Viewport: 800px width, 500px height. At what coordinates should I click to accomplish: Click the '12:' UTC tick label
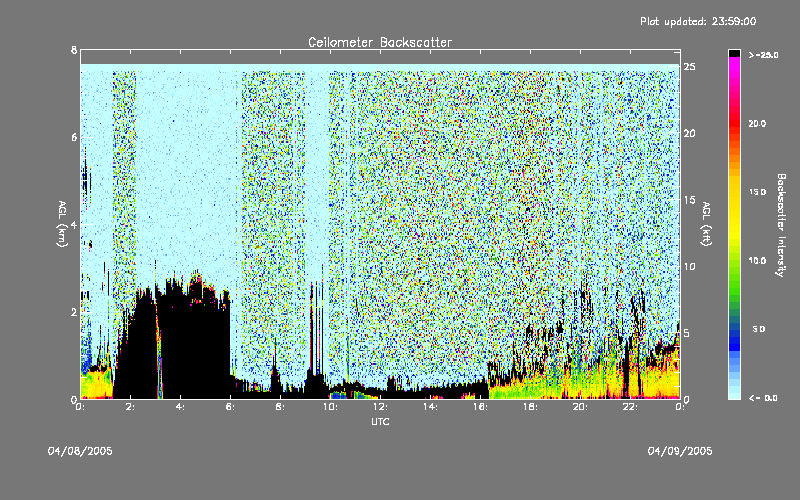coord(380,407)
